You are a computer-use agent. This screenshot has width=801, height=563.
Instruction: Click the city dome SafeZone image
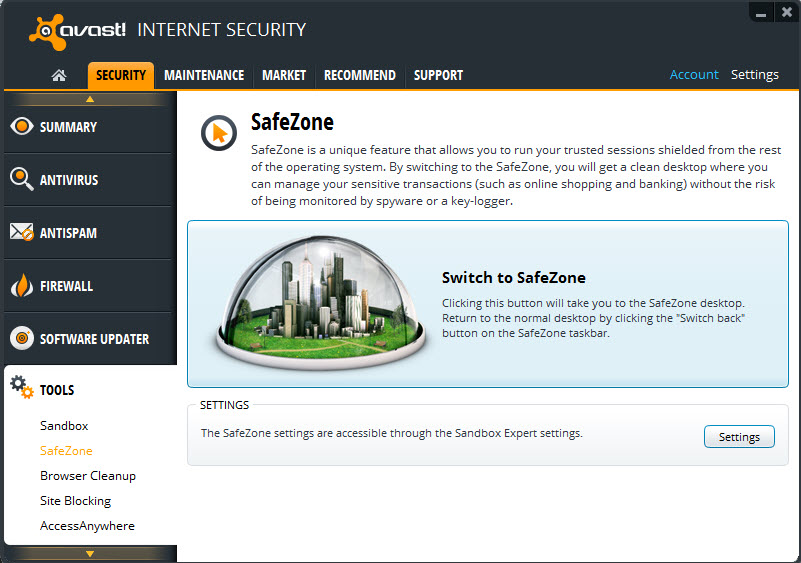[320, 302]
